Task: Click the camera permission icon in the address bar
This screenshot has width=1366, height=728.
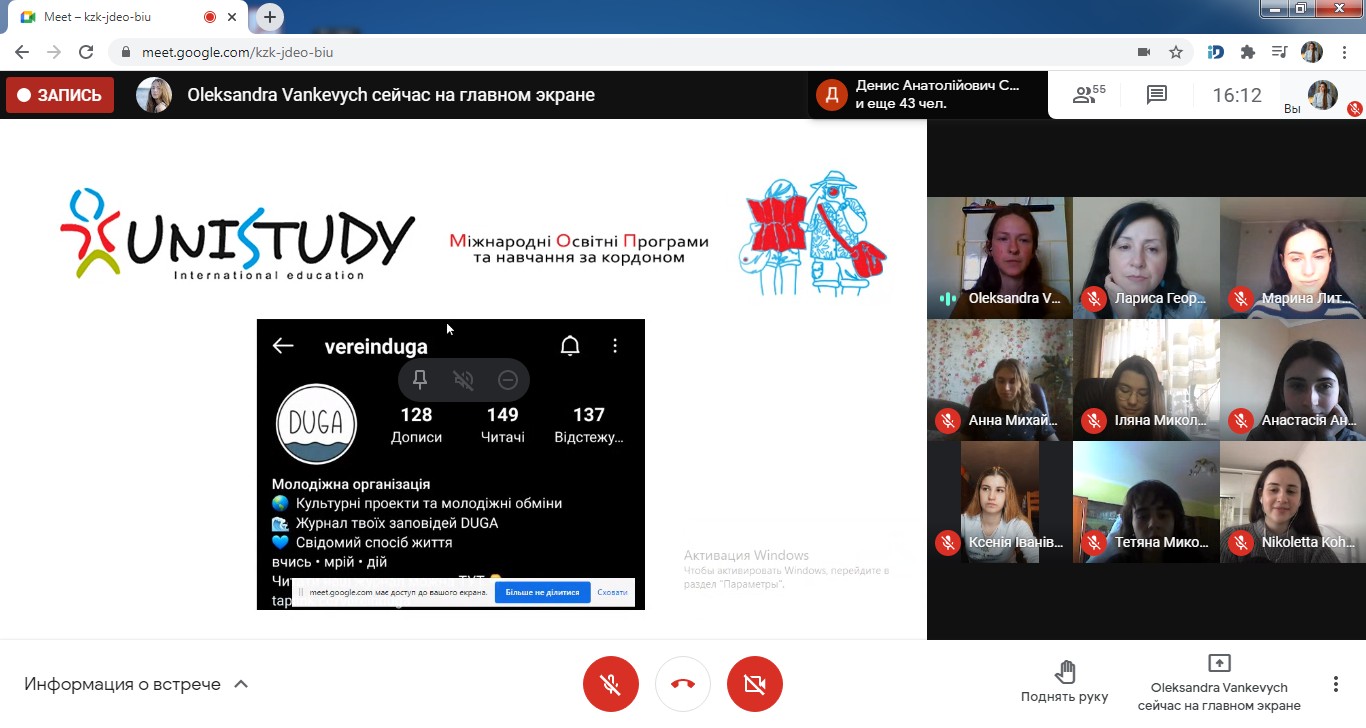Action: pos(1144,52)
